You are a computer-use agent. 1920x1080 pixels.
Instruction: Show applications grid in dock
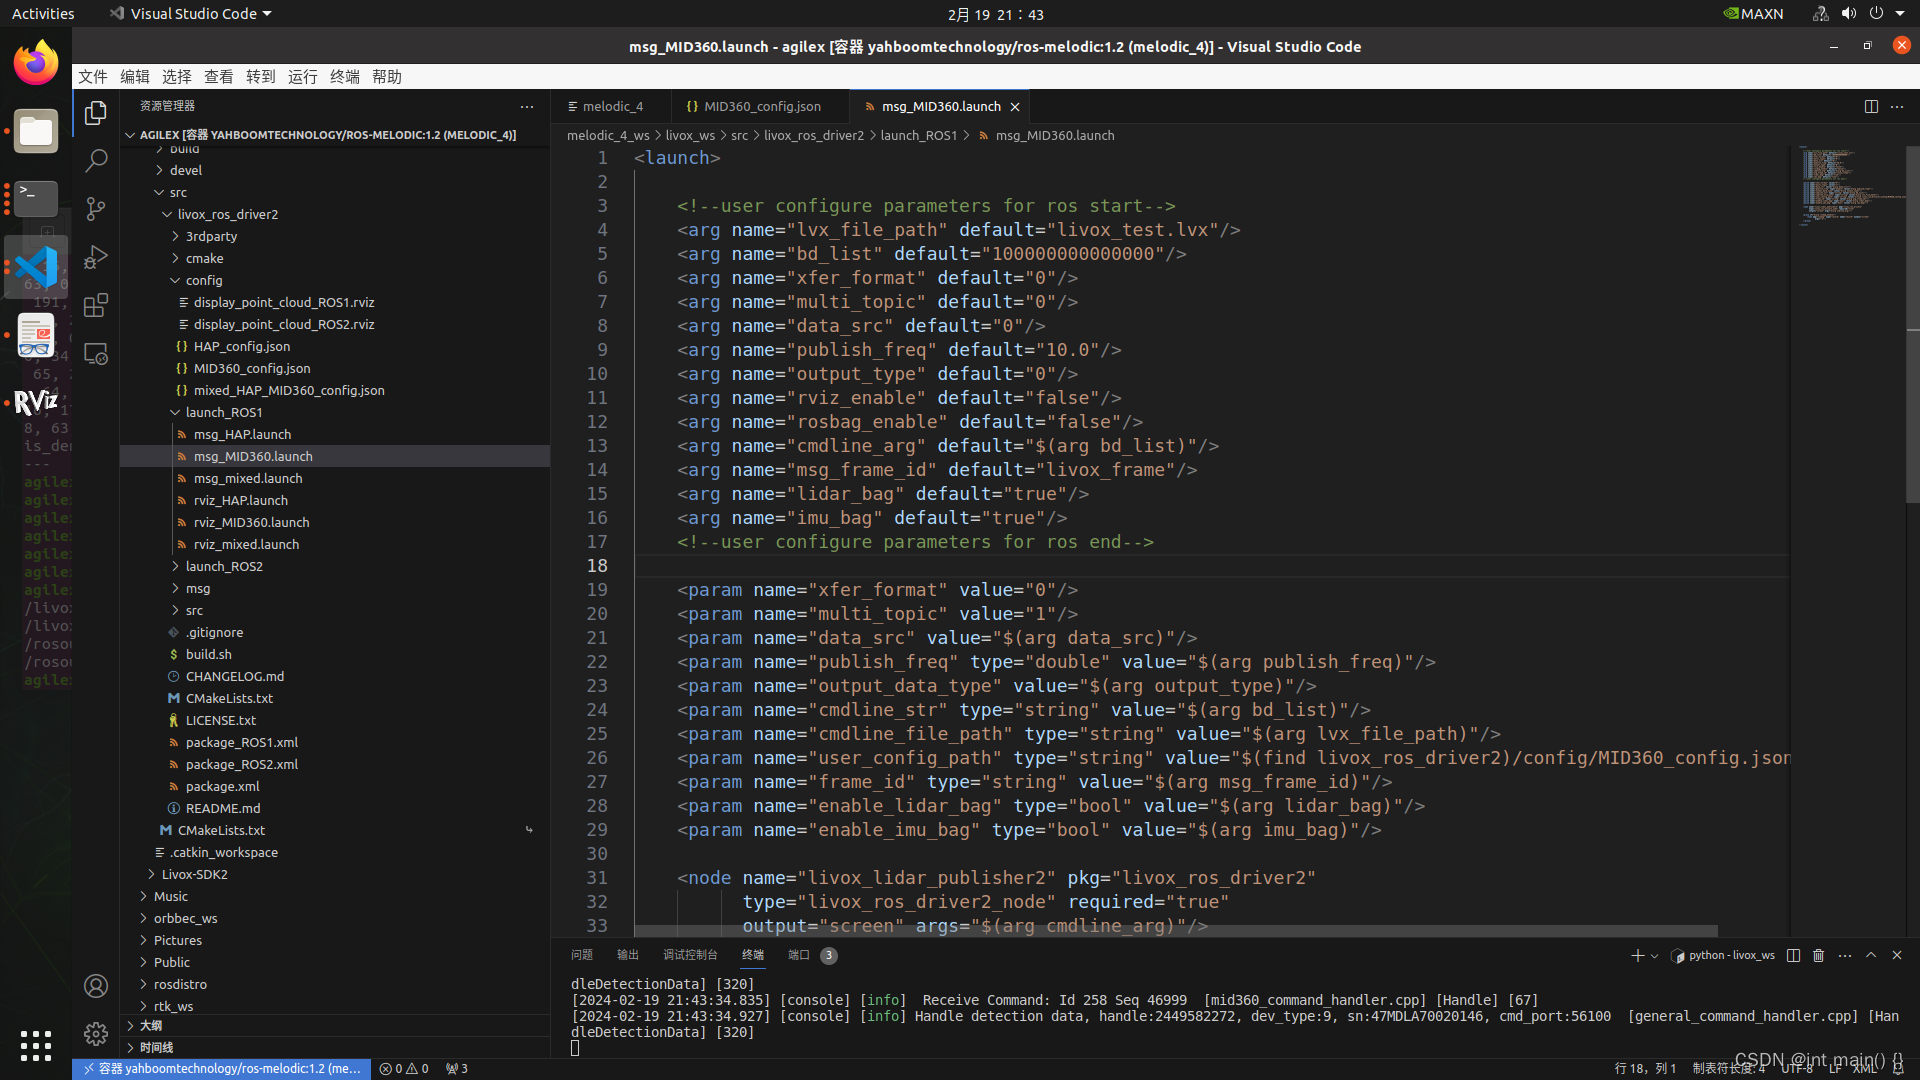point(36,1046)
